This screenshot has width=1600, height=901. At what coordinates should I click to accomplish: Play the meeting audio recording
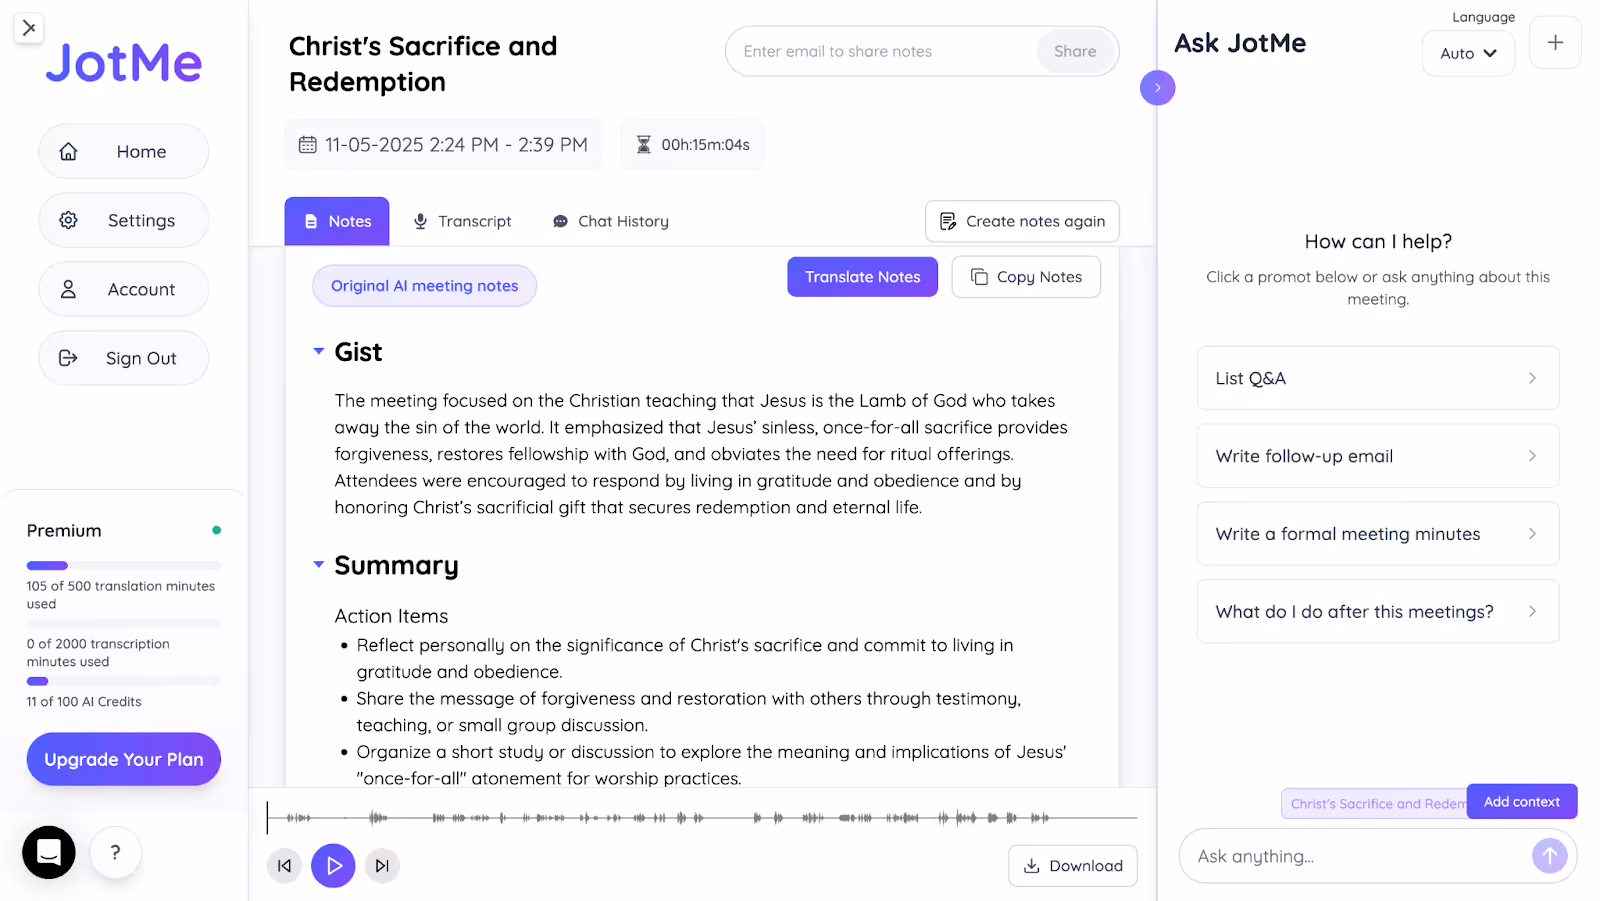333,865
